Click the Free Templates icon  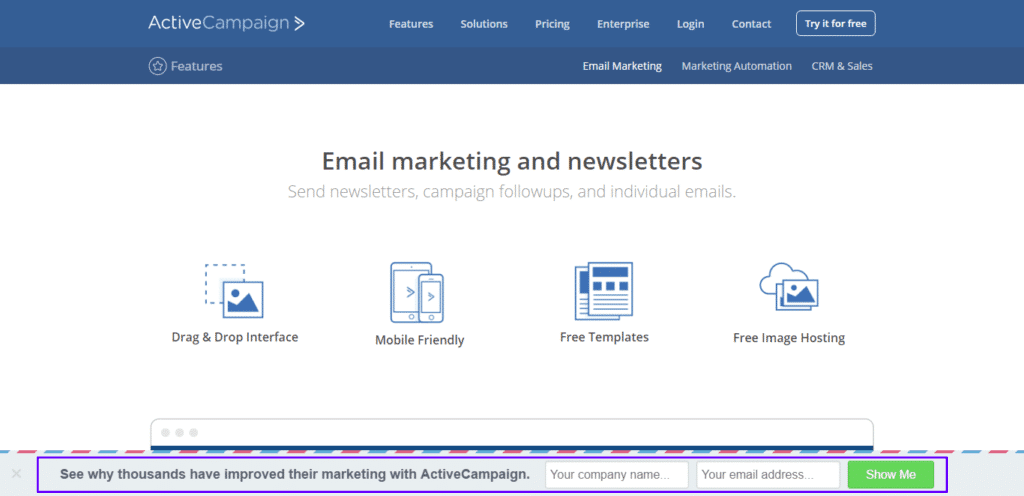coord(603,291)
